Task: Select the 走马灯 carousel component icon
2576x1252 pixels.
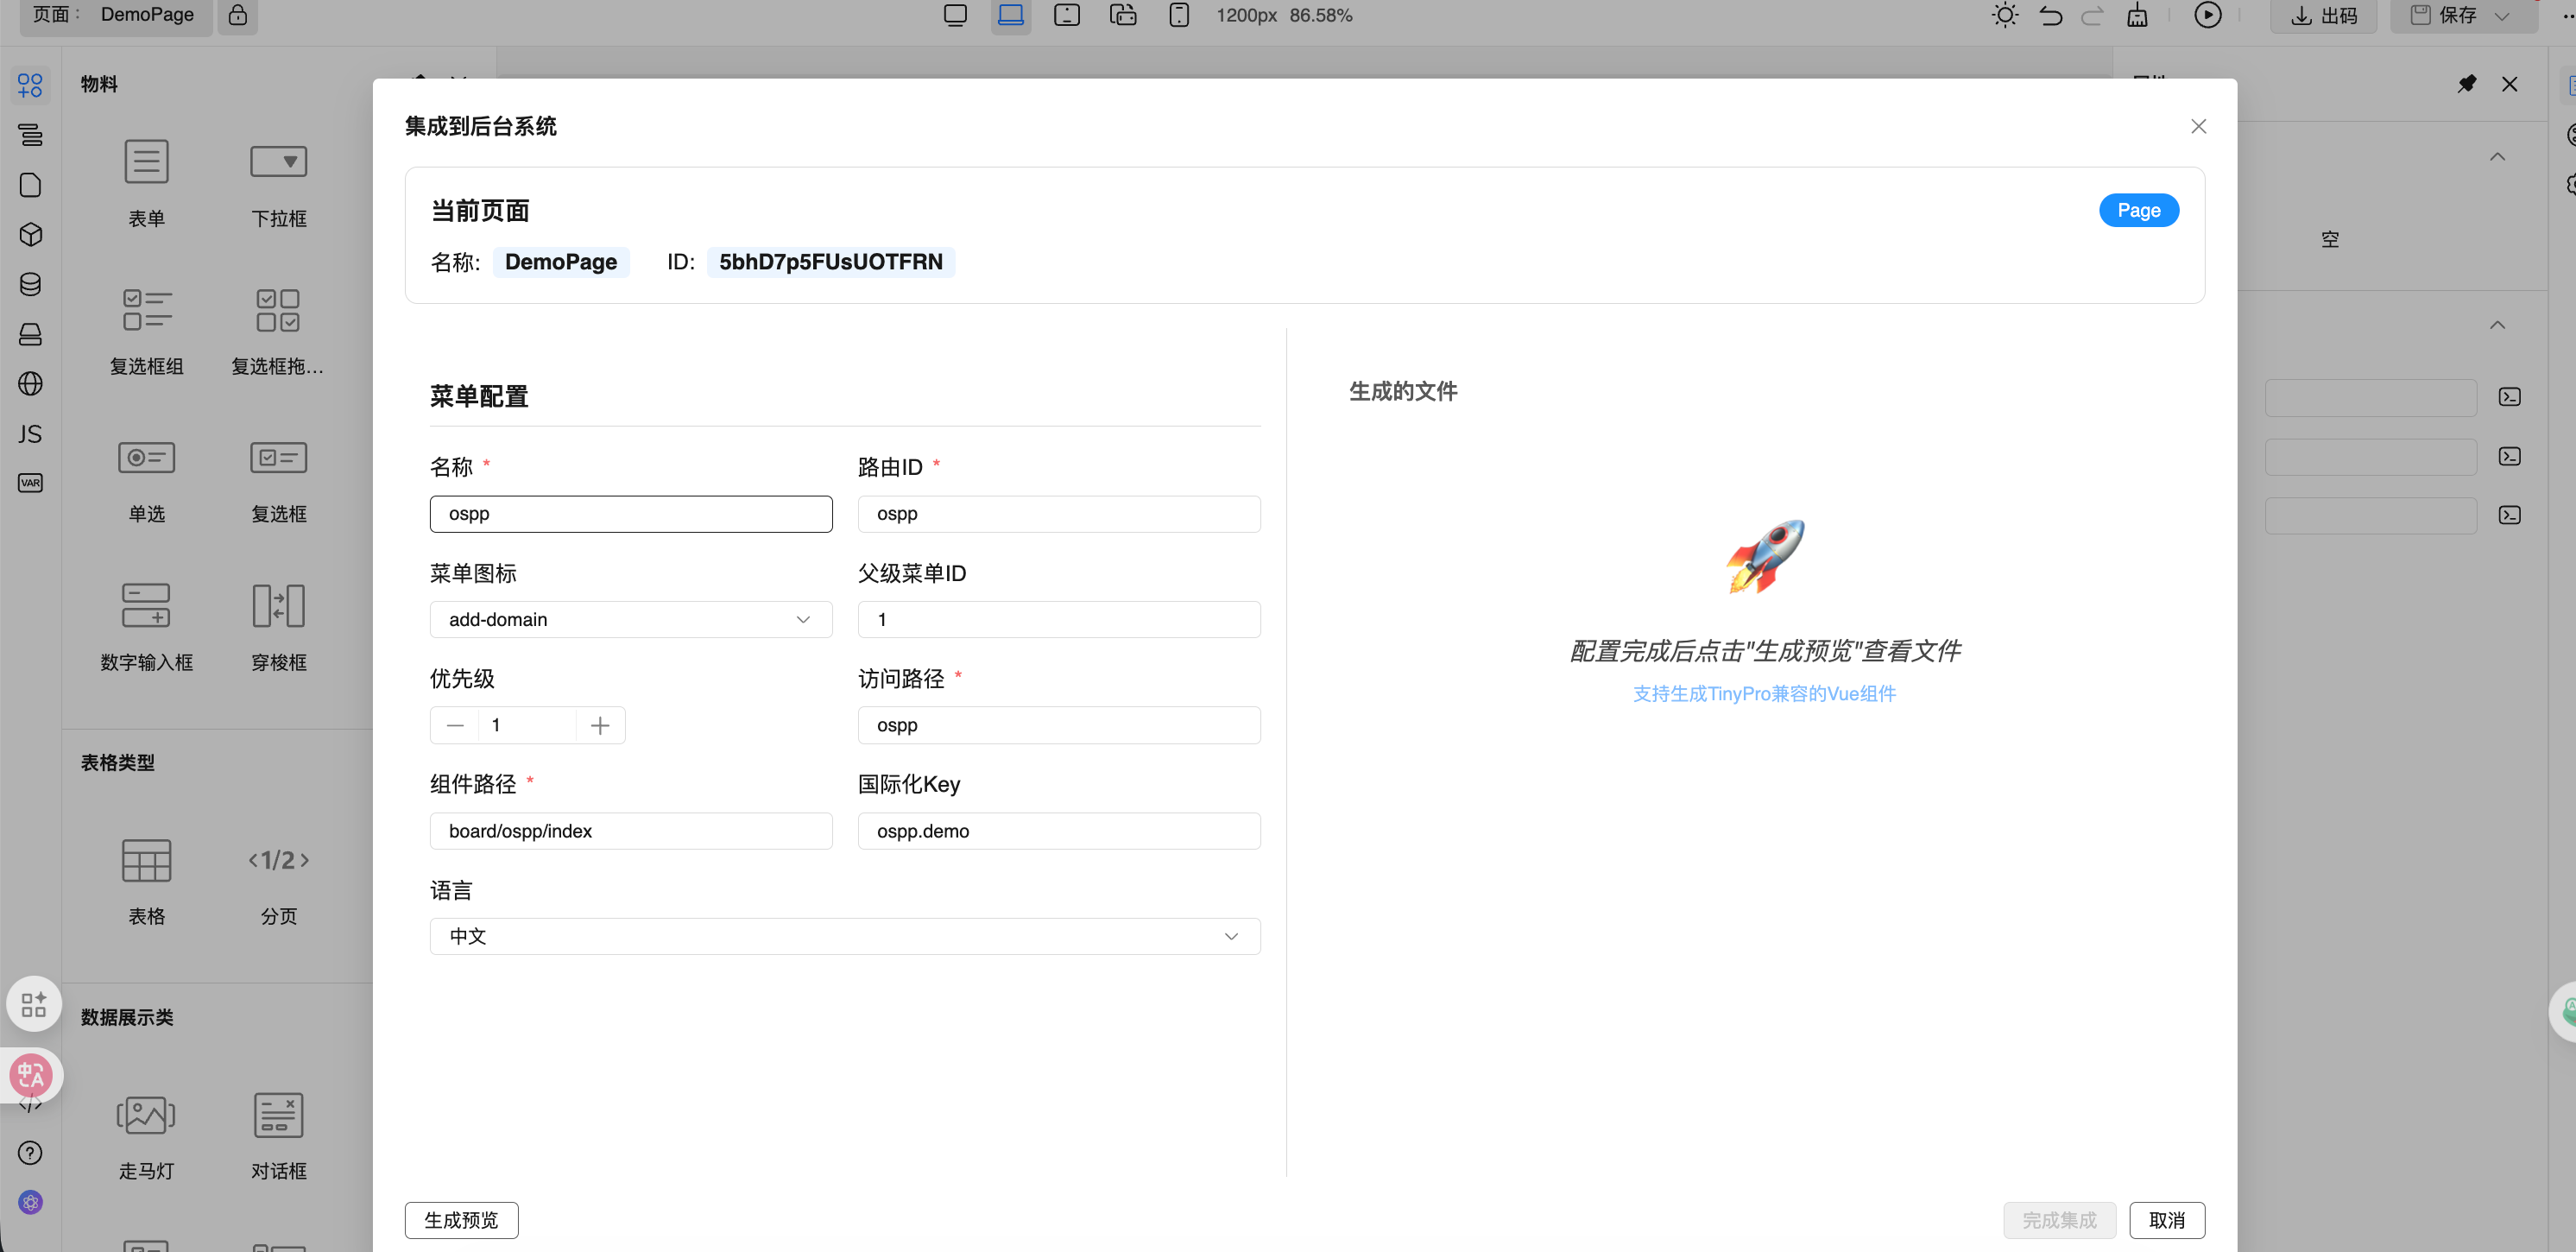Action: click(146, 1115)
